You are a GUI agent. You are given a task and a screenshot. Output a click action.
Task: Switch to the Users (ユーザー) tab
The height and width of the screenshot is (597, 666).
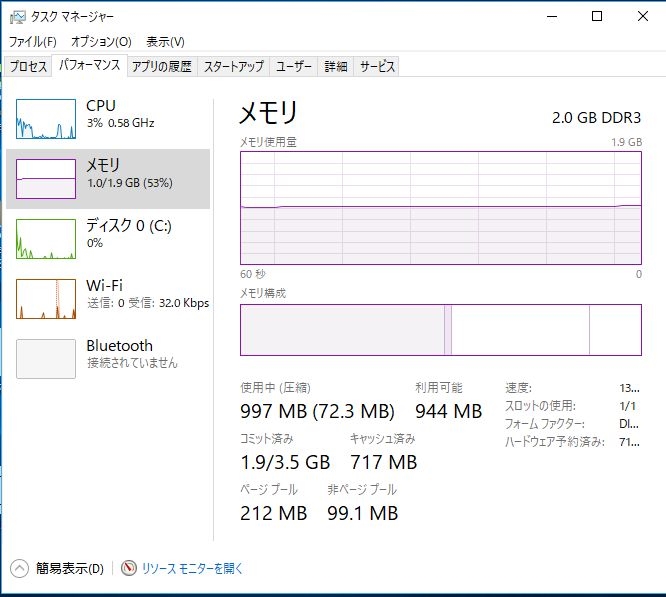[x=294, y=67]
